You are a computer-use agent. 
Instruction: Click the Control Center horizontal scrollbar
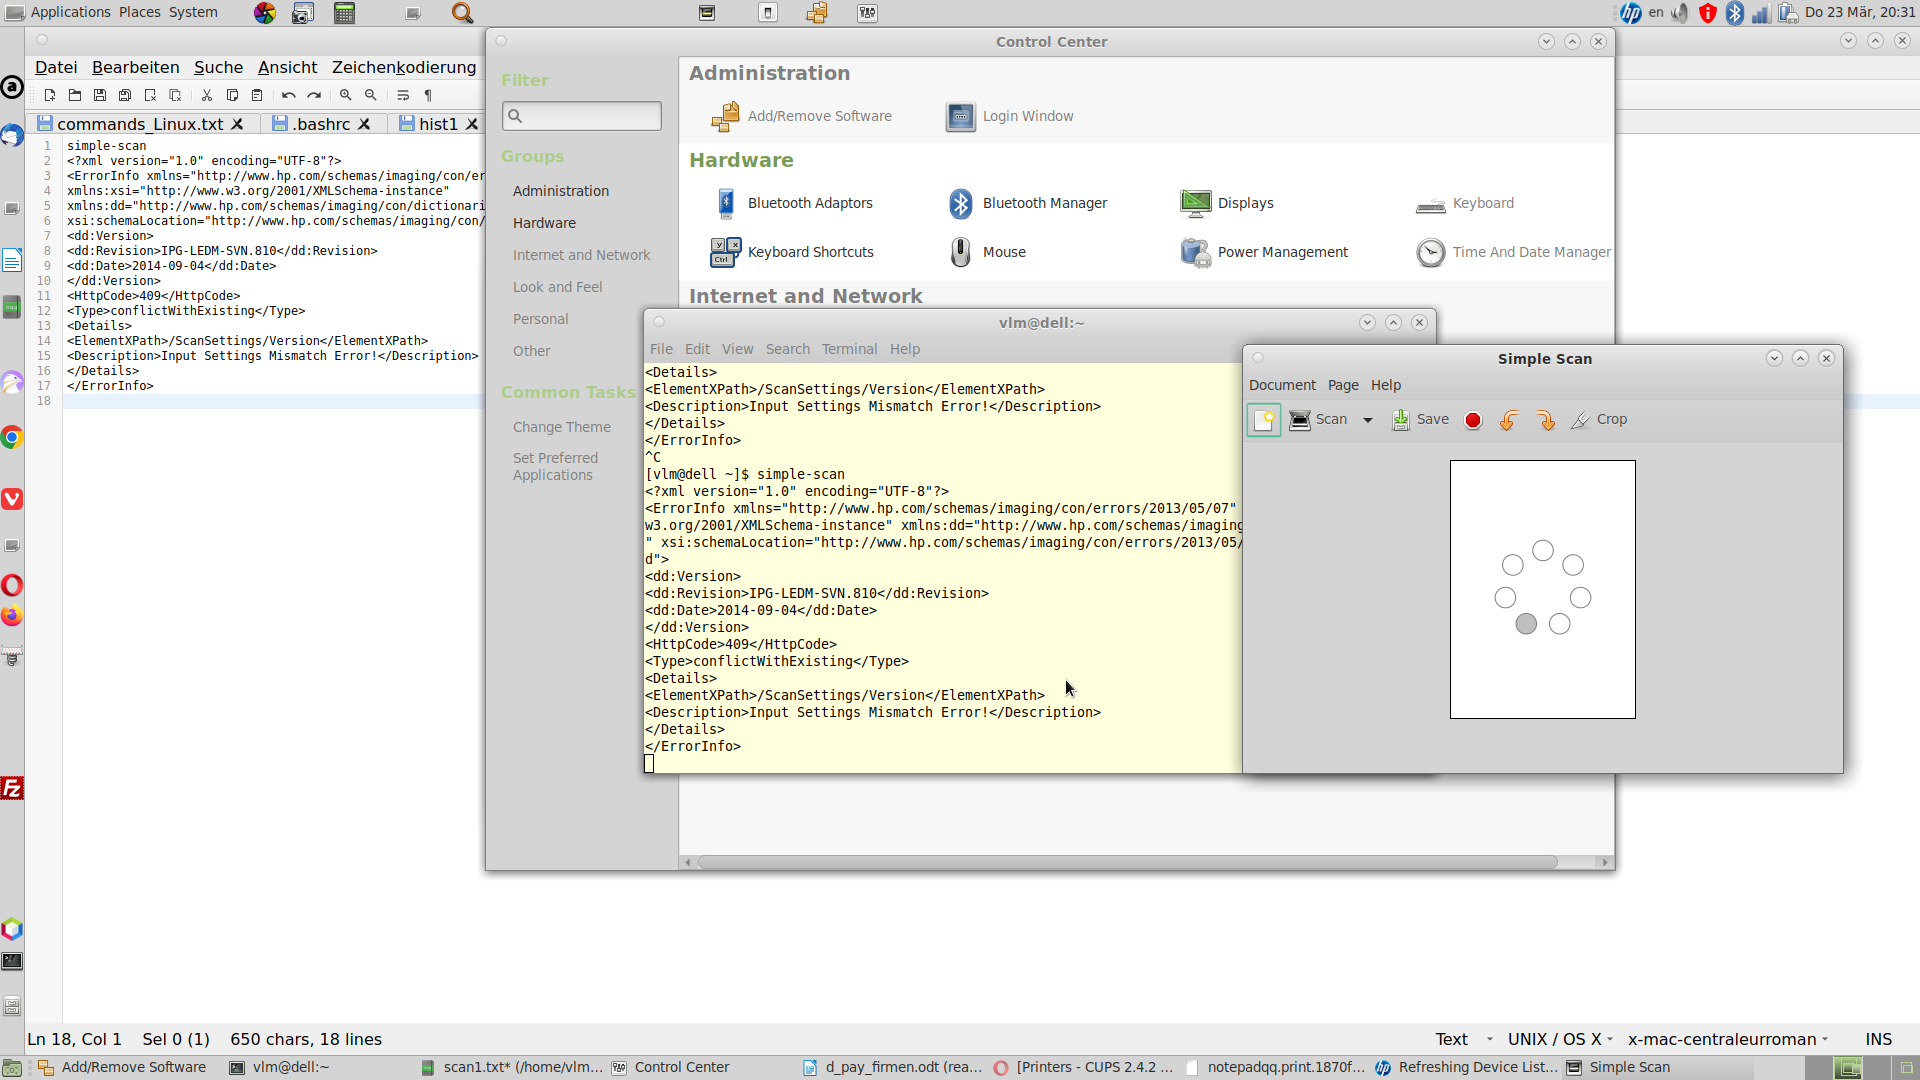point(1127,862)
